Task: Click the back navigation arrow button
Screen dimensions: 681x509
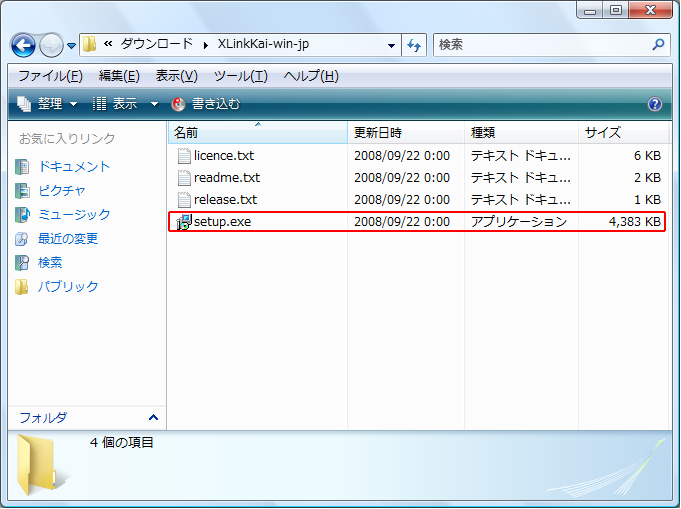Action: [24, 46]
